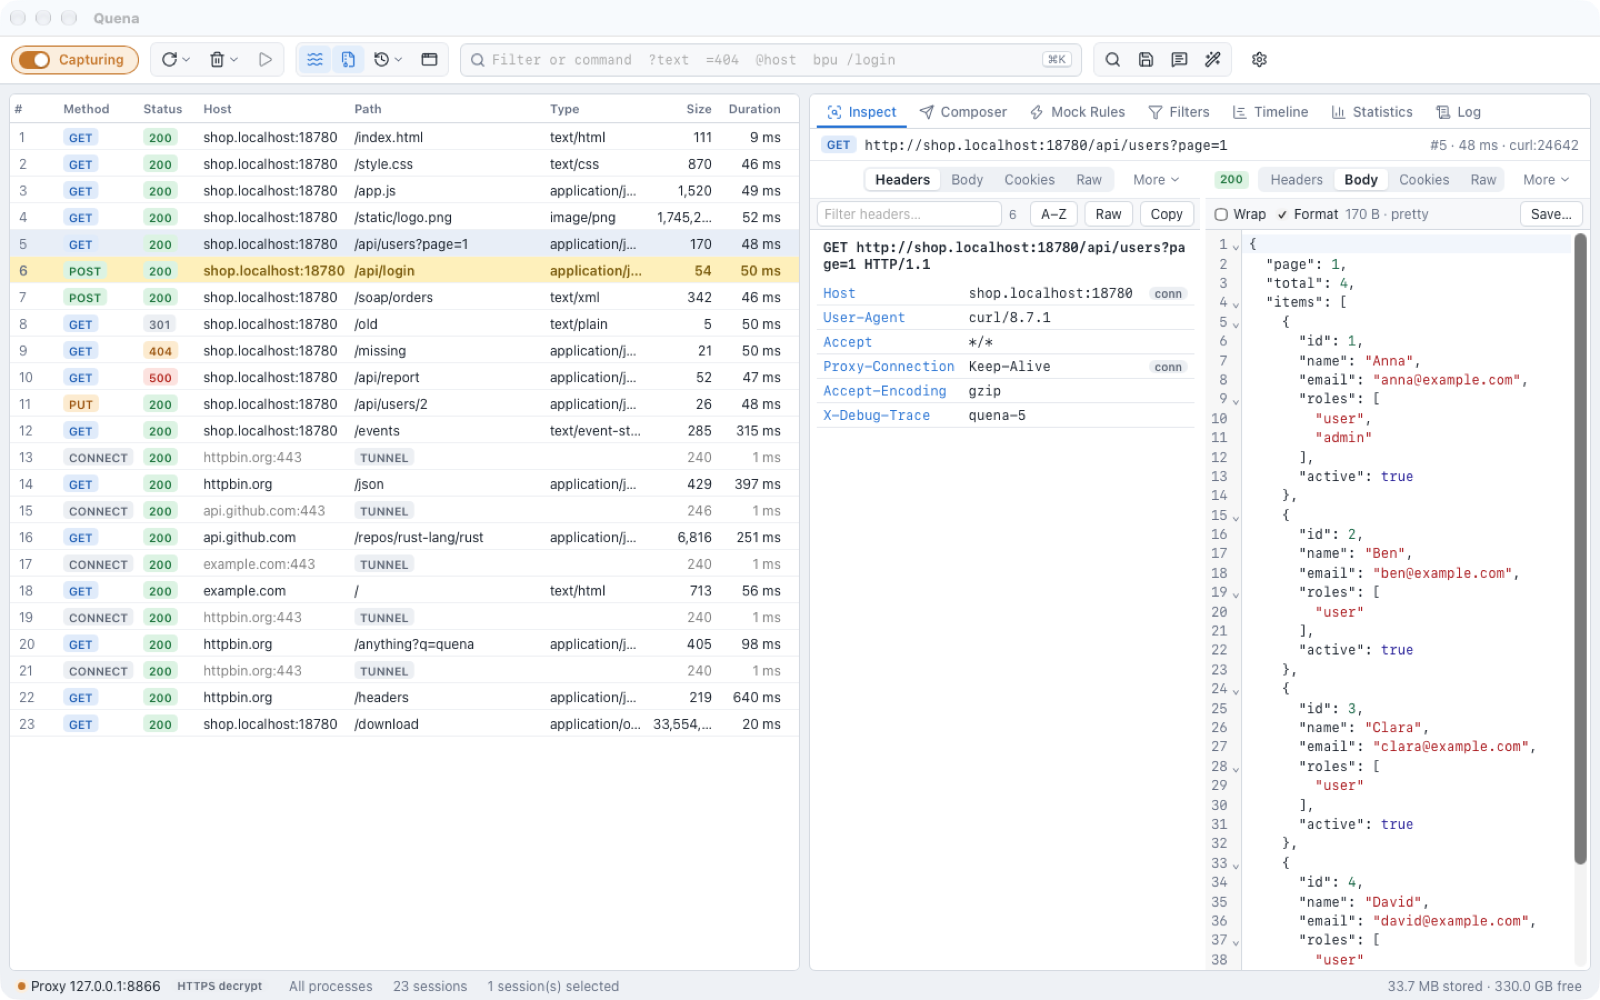Click the magic wand icon
This screenshot has width=1600, height=1000.
click(1213, 60)
